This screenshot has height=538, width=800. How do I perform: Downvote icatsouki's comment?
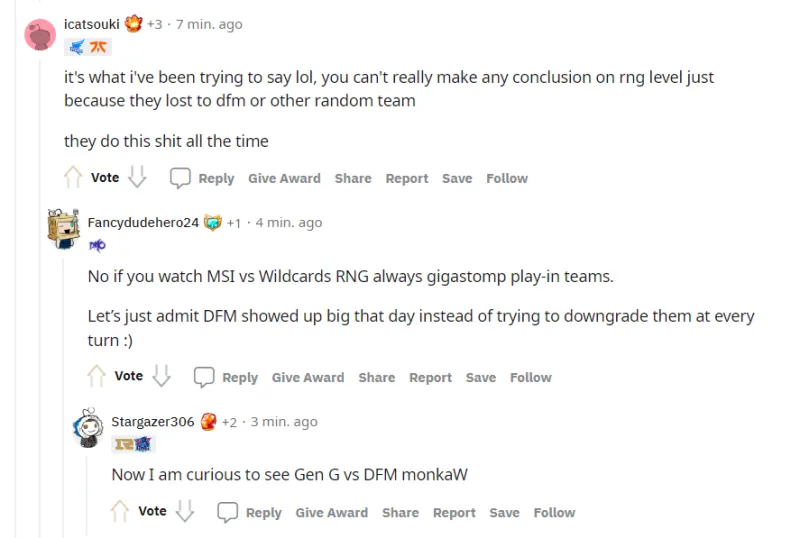(x=137, y=178)
